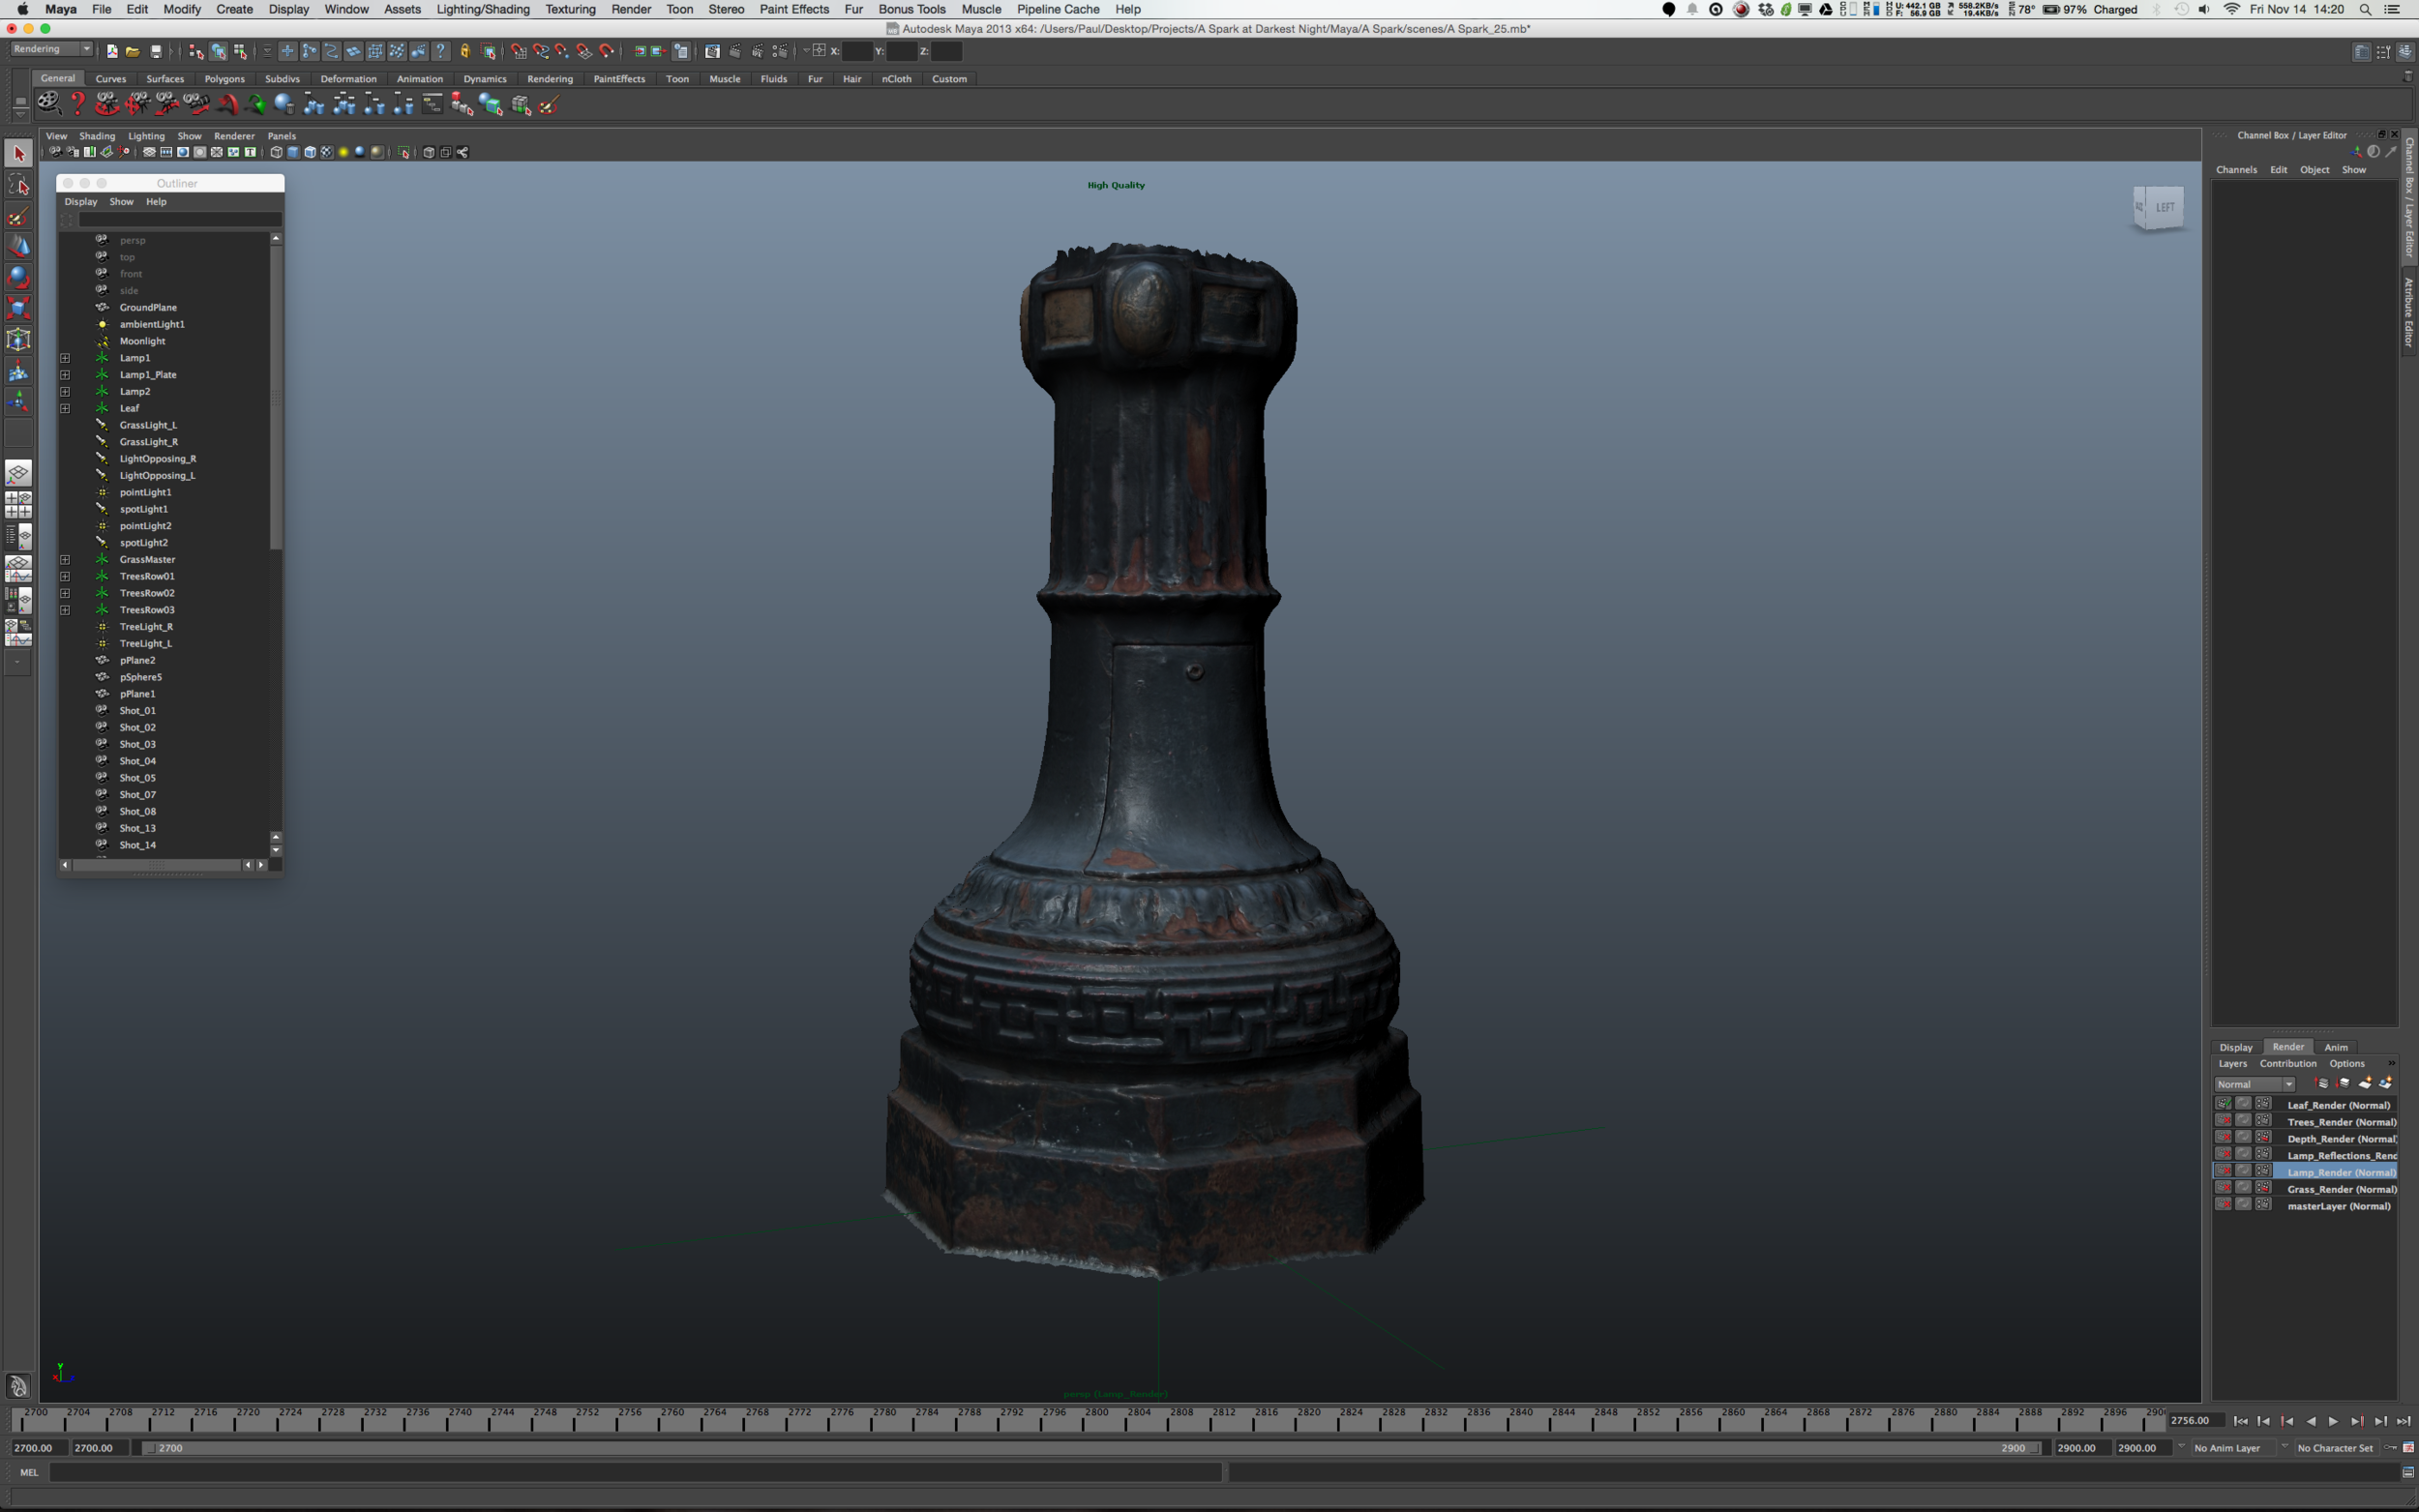
Task: Select the Soft Modification tool
Action: pos(18,371)
